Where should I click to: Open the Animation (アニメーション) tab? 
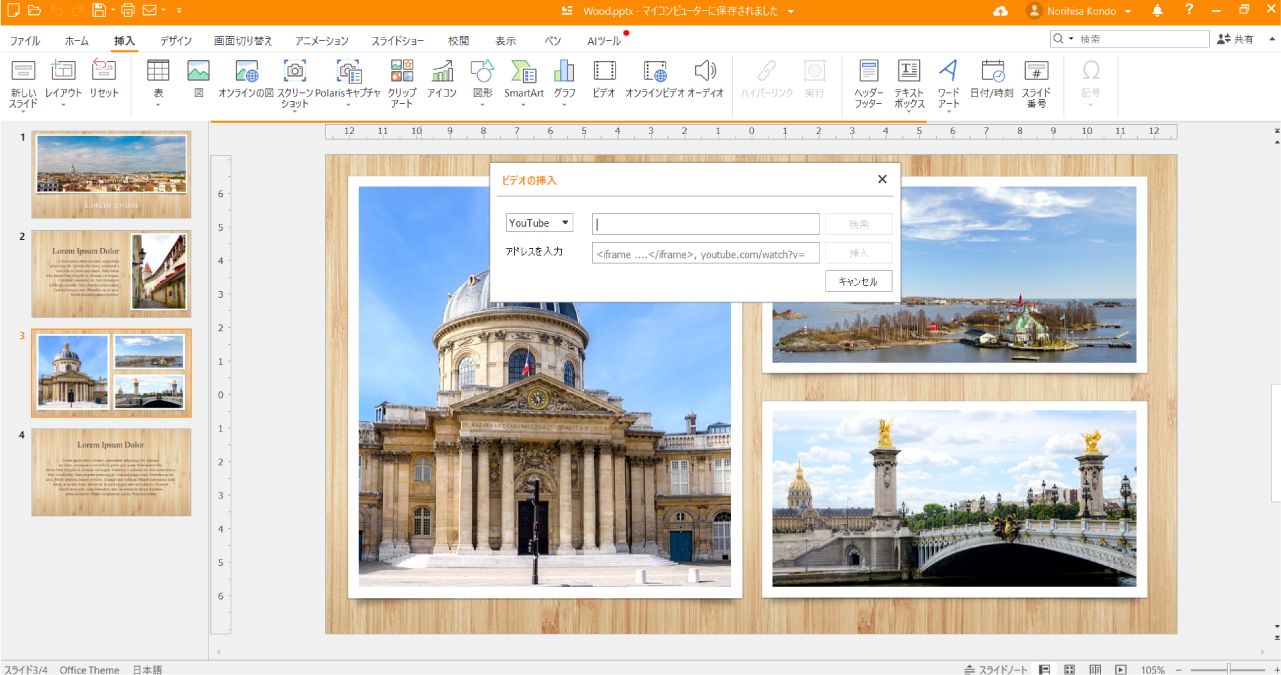point(321,41)
